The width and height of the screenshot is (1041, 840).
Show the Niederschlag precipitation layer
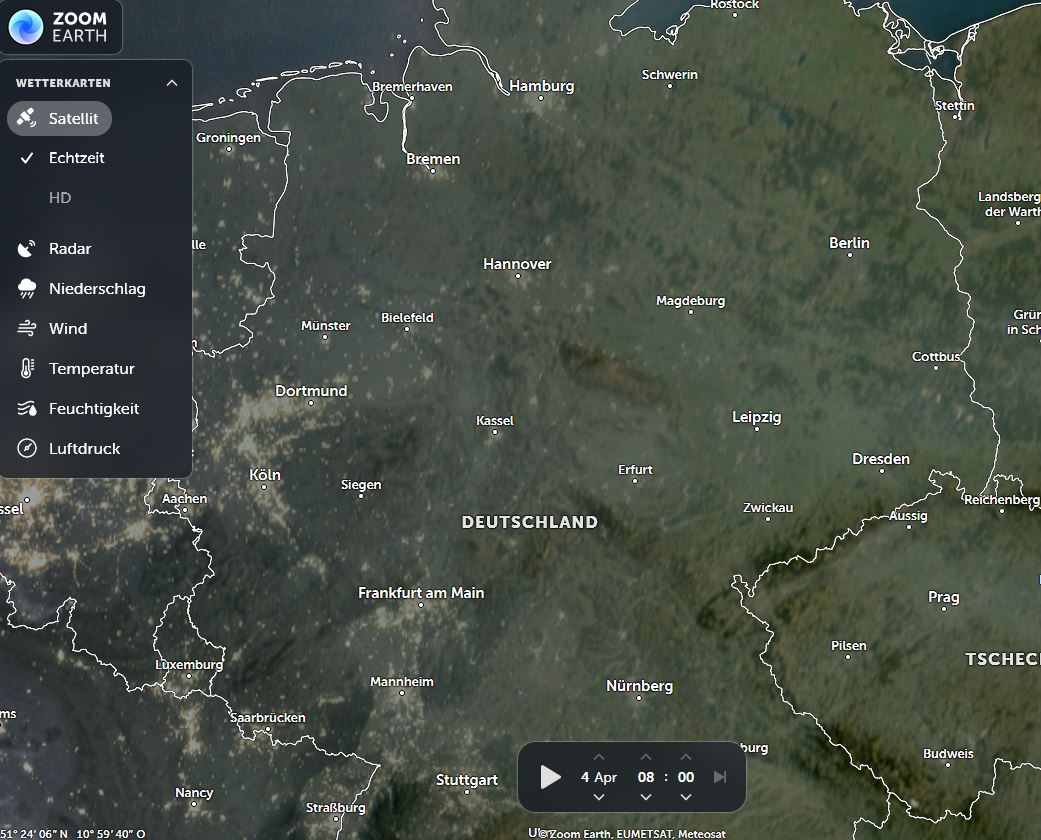(96, 288)
